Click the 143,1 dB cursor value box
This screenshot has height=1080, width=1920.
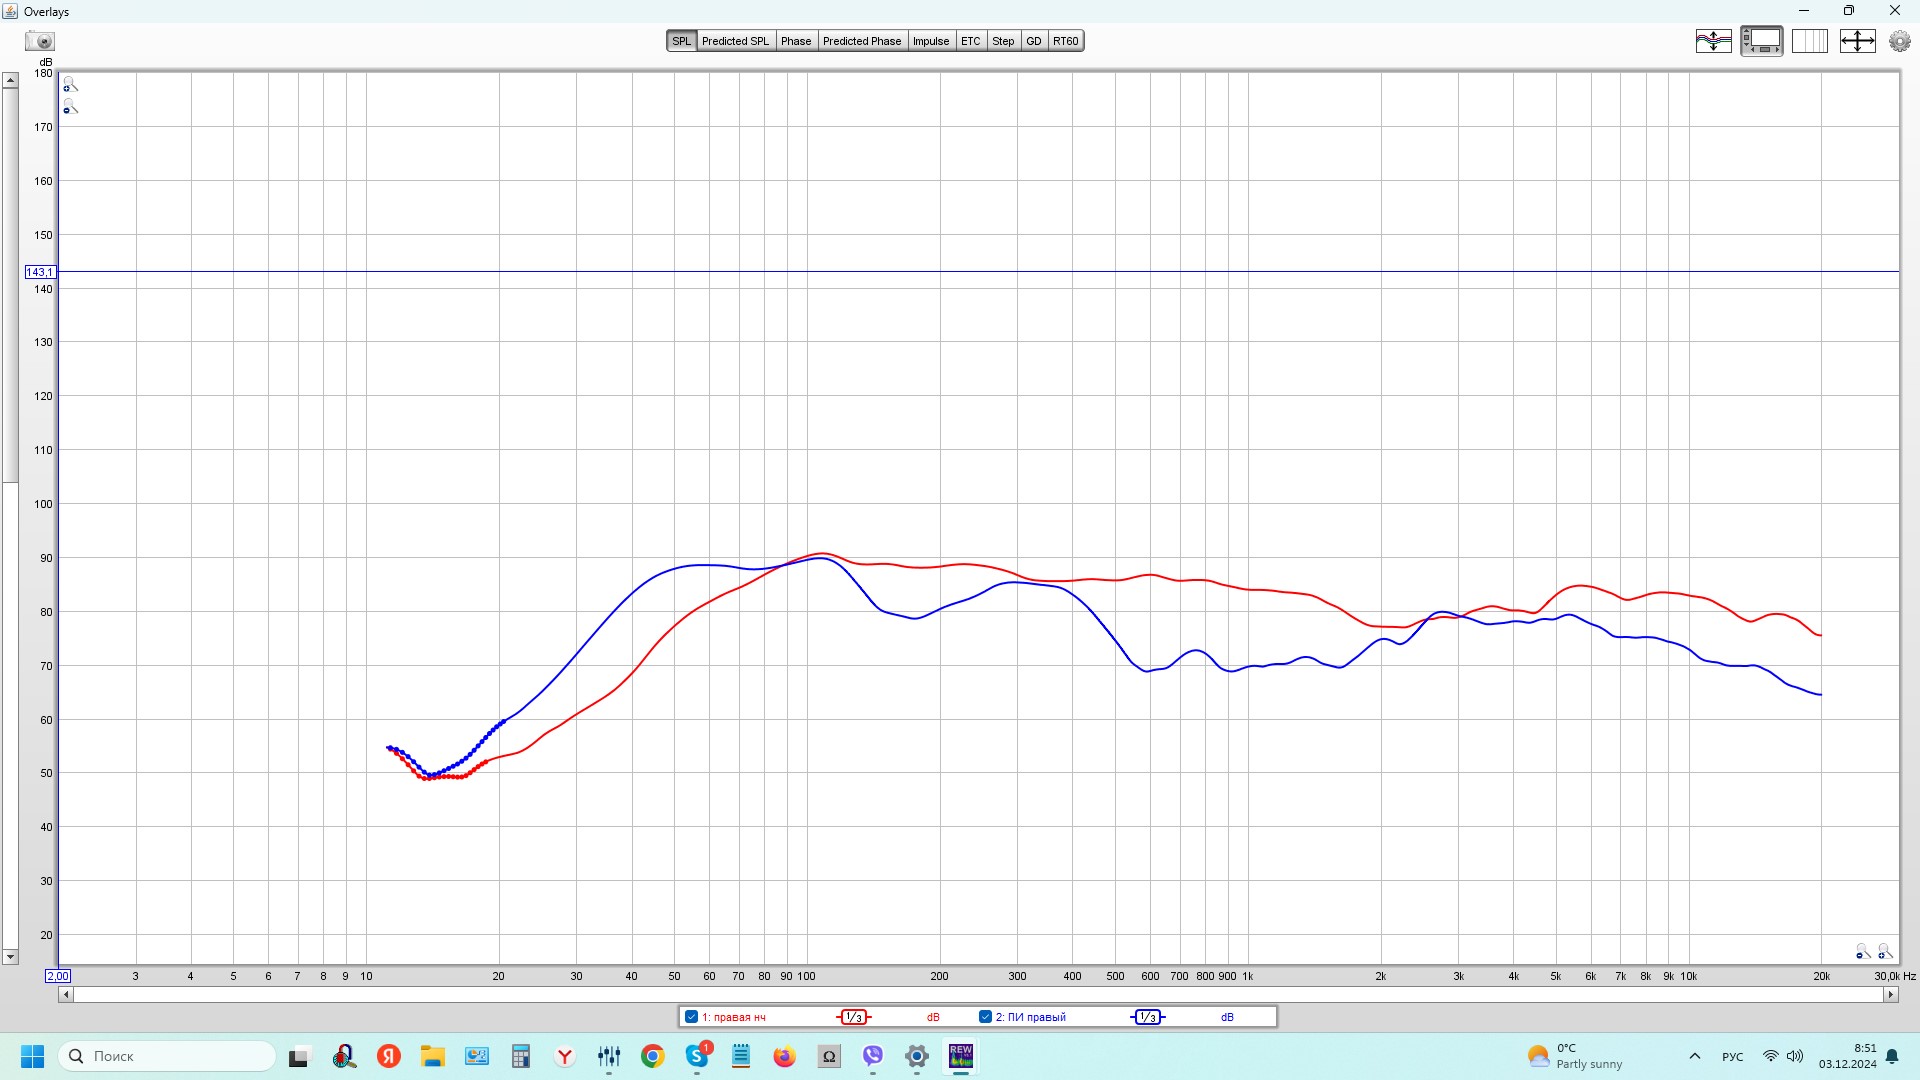click(x=40, y=272)
